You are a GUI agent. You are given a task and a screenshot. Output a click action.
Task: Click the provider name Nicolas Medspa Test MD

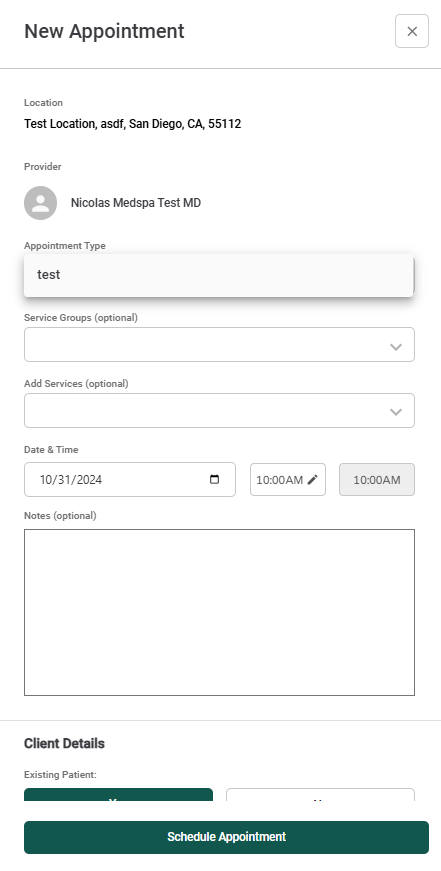[x=136, y=203]
